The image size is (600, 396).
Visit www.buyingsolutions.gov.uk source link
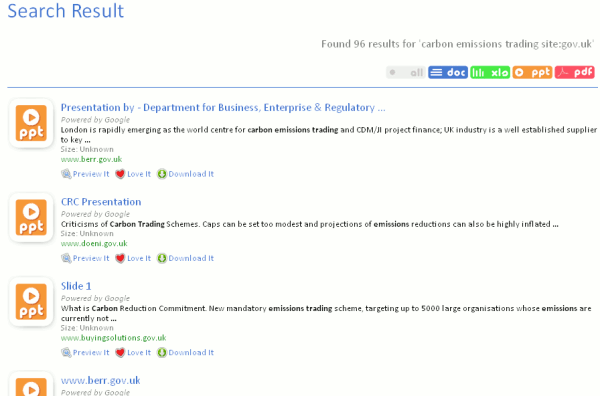[114, 338]
